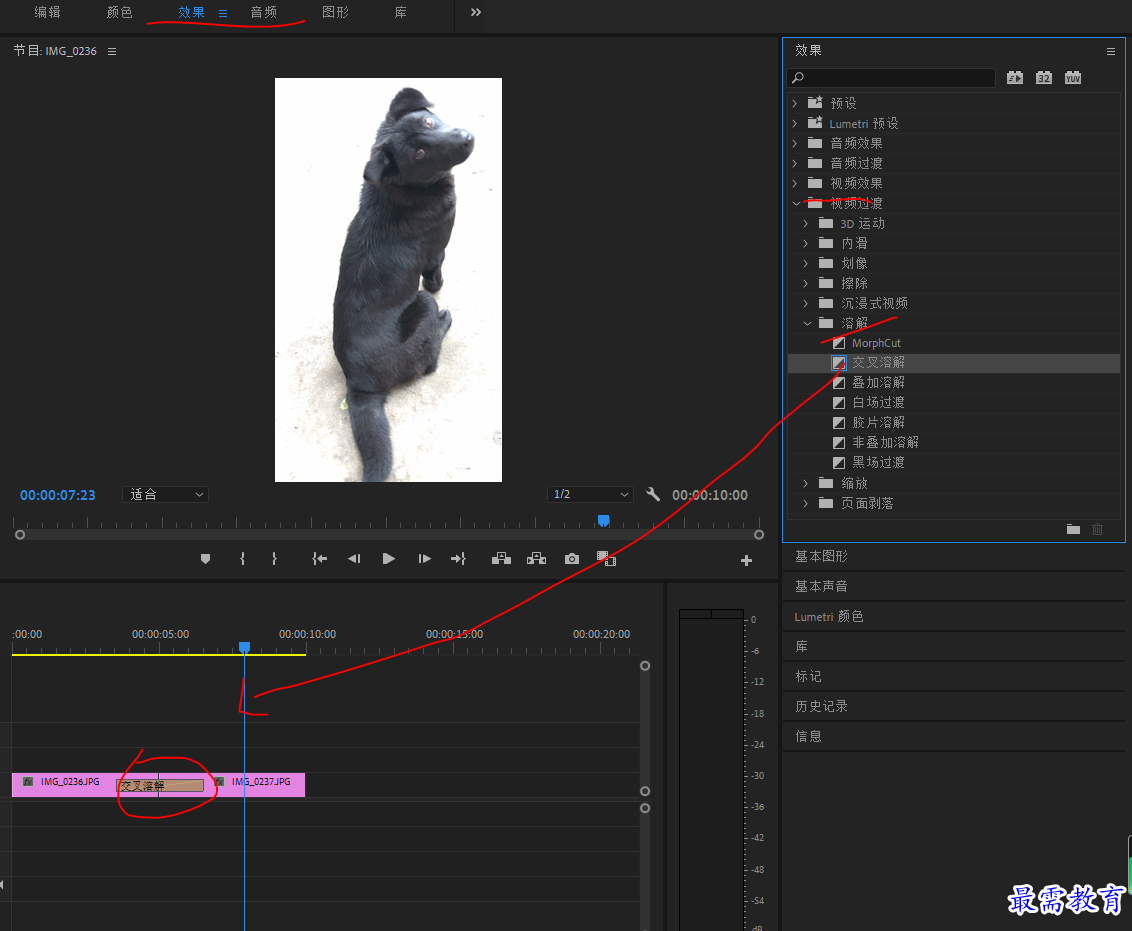Step forward one frame
Viewport: 1132px width, 931px height.
(424, 559)
